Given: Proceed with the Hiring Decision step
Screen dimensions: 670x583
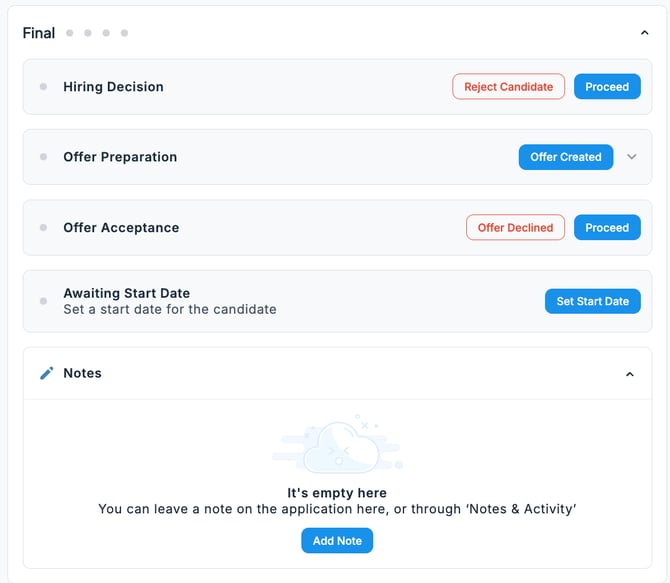Looking at the screenshot, I should click(607, 87).
